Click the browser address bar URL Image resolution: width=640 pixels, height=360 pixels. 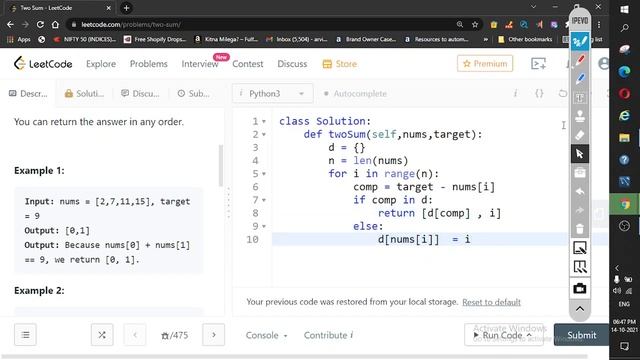[x=131, y=24]
